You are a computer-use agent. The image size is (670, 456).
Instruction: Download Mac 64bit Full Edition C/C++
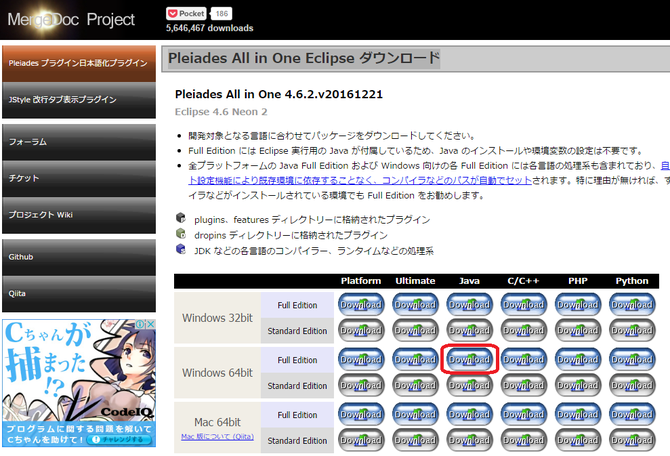click(x=523, y=414)
